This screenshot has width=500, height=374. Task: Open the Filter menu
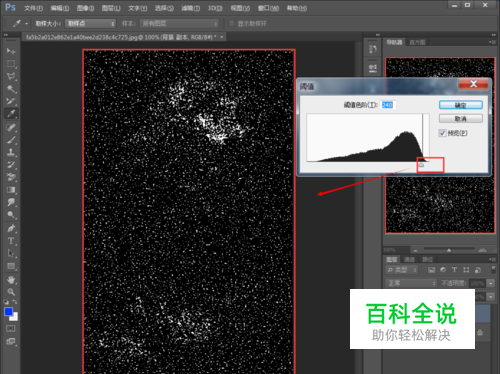(190, 8)
